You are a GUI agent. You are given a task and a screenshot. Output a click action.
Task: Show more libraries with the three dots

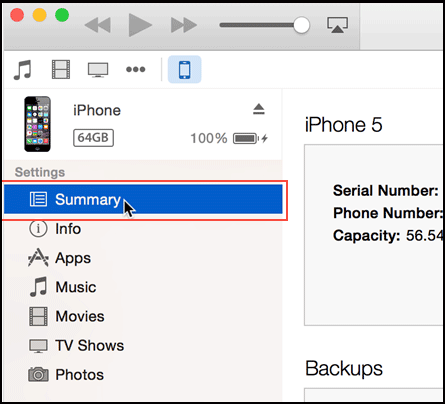pyautogui.click(x=136, y=69)
